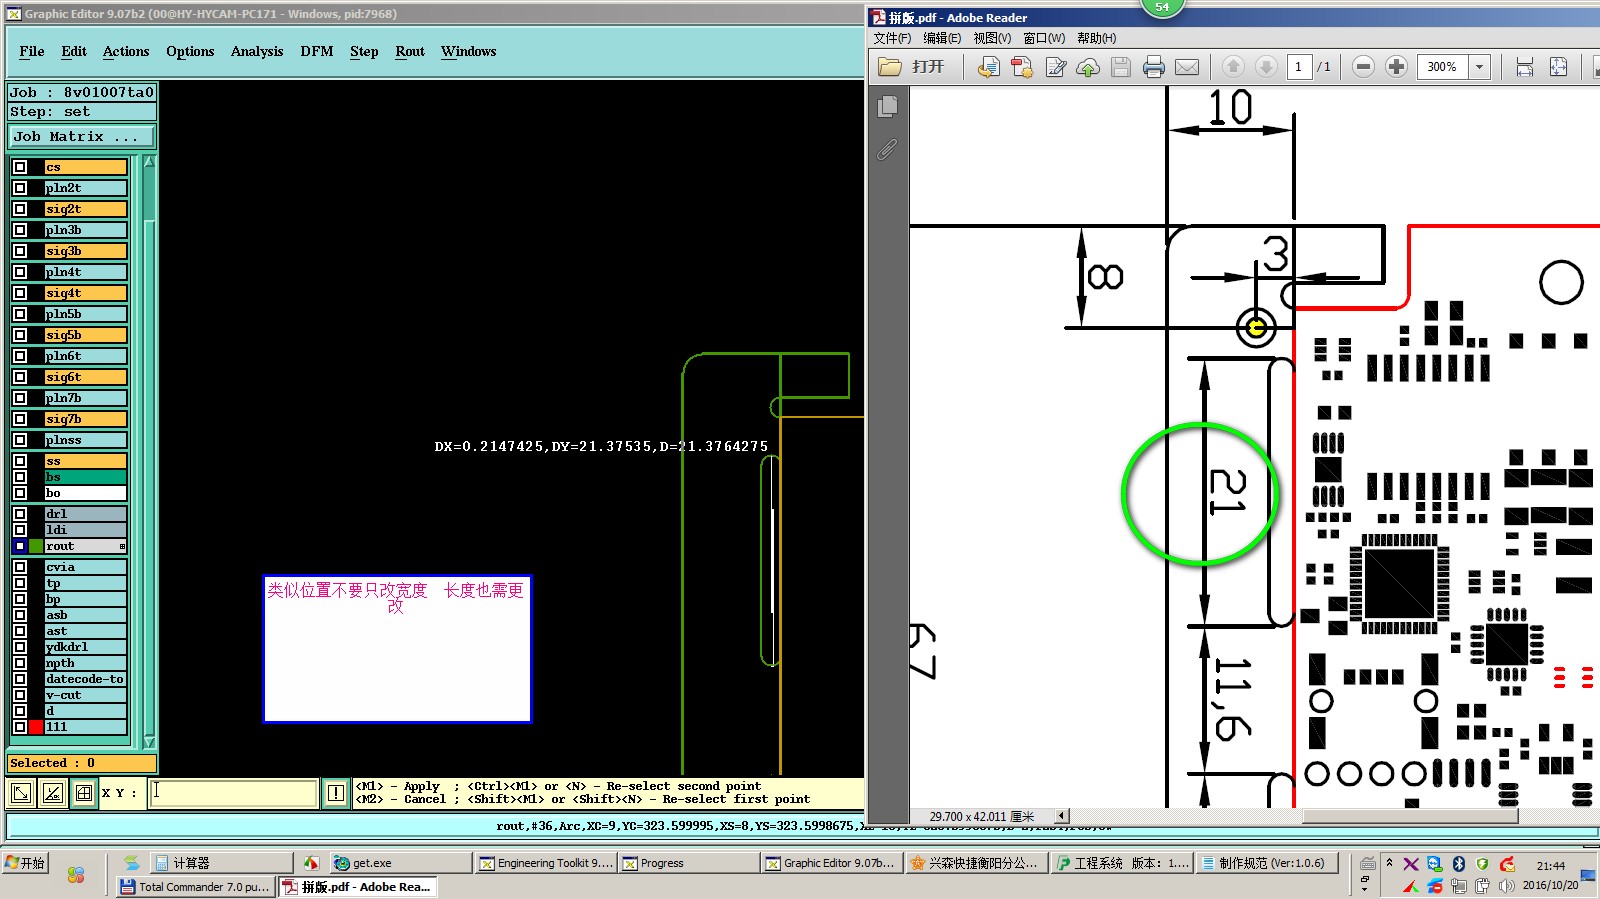Click the fit width scrolling mode icon

1525,67
